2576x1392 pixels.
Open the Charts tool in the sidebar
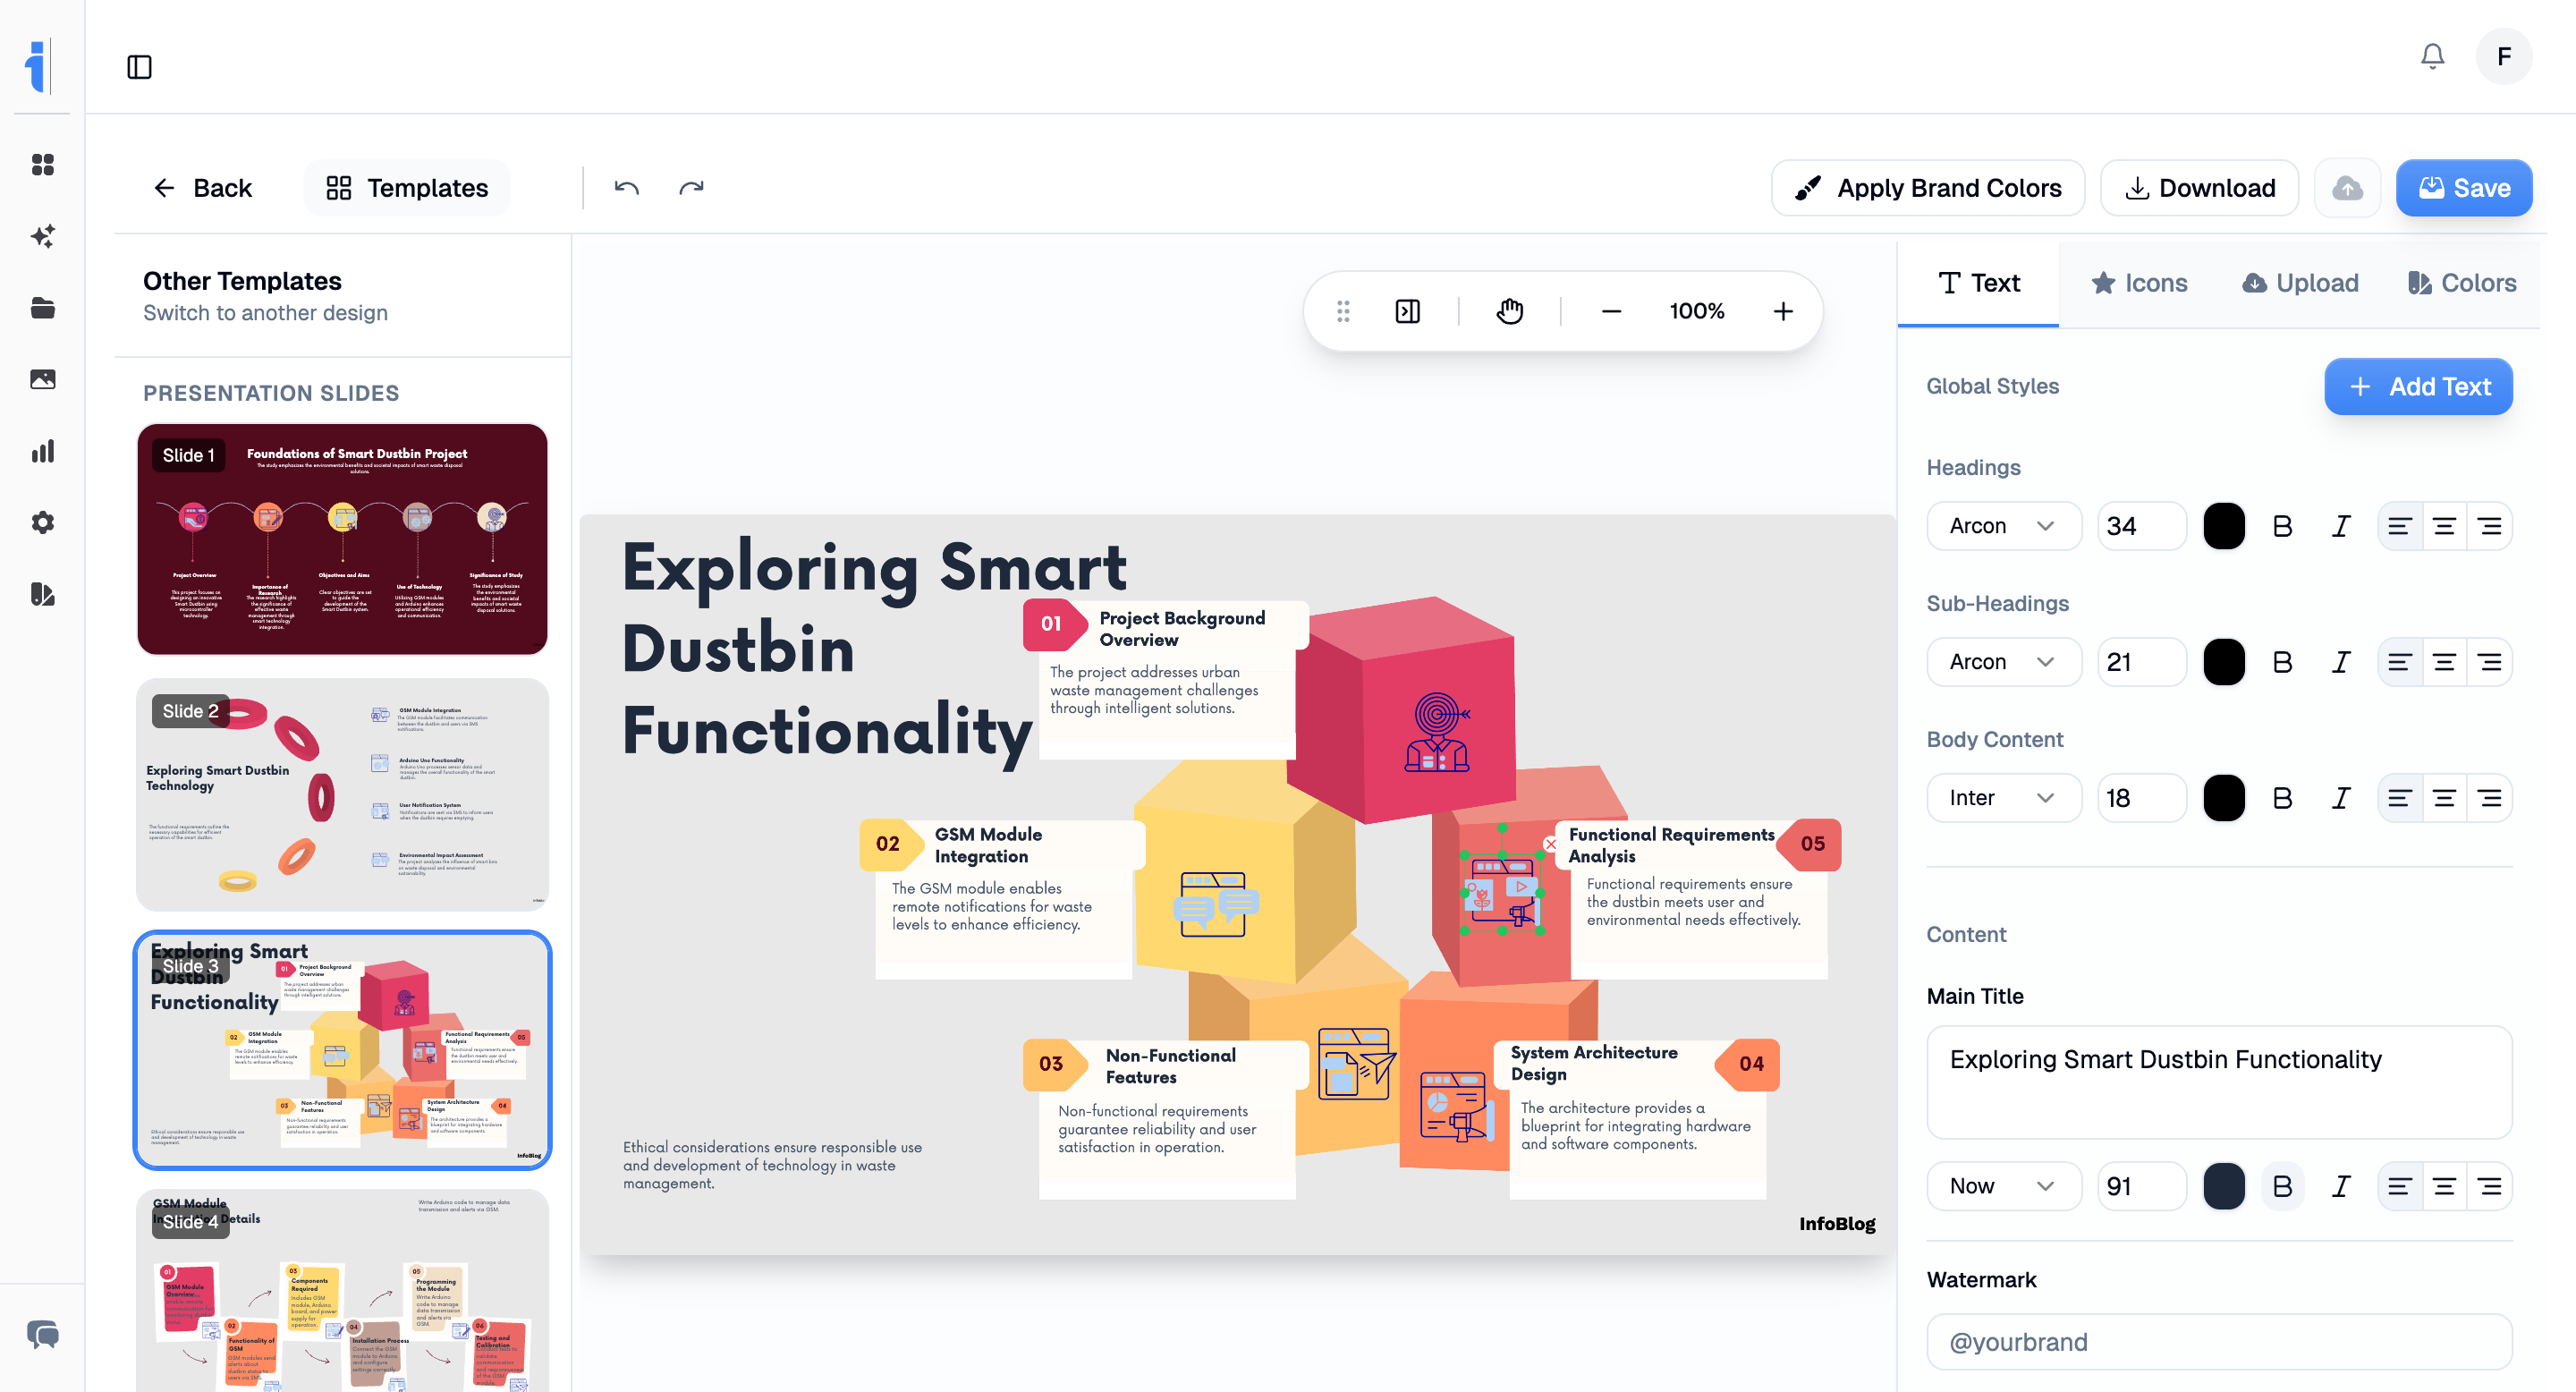click(42, 451)
